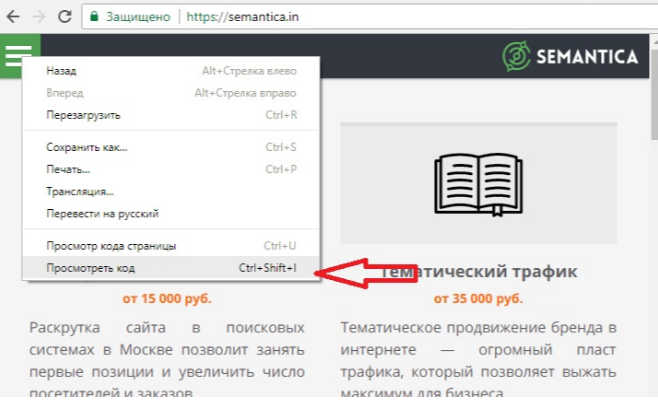658x400 pixels.
Task: Click 'Трансляция...' in the context menu
Action: (80, 191)
